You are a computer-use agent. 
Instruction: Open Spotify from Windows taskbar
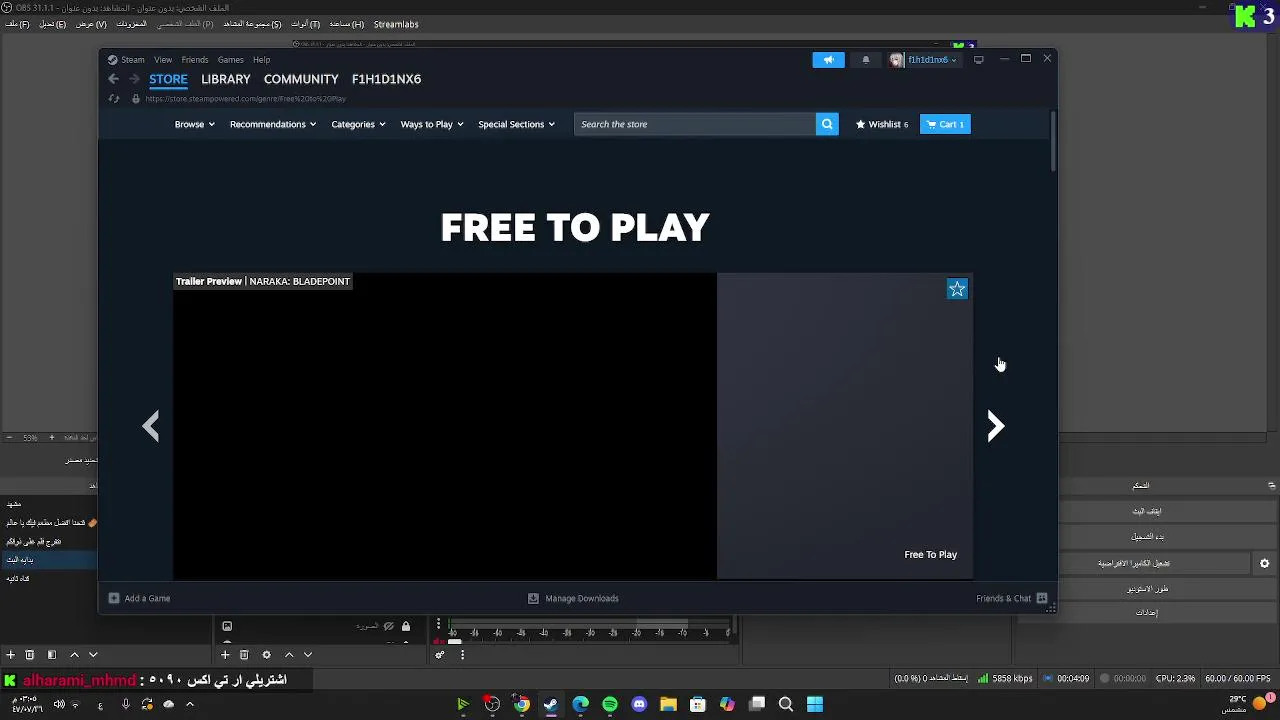pyautogui.click(x=610, y=705)
